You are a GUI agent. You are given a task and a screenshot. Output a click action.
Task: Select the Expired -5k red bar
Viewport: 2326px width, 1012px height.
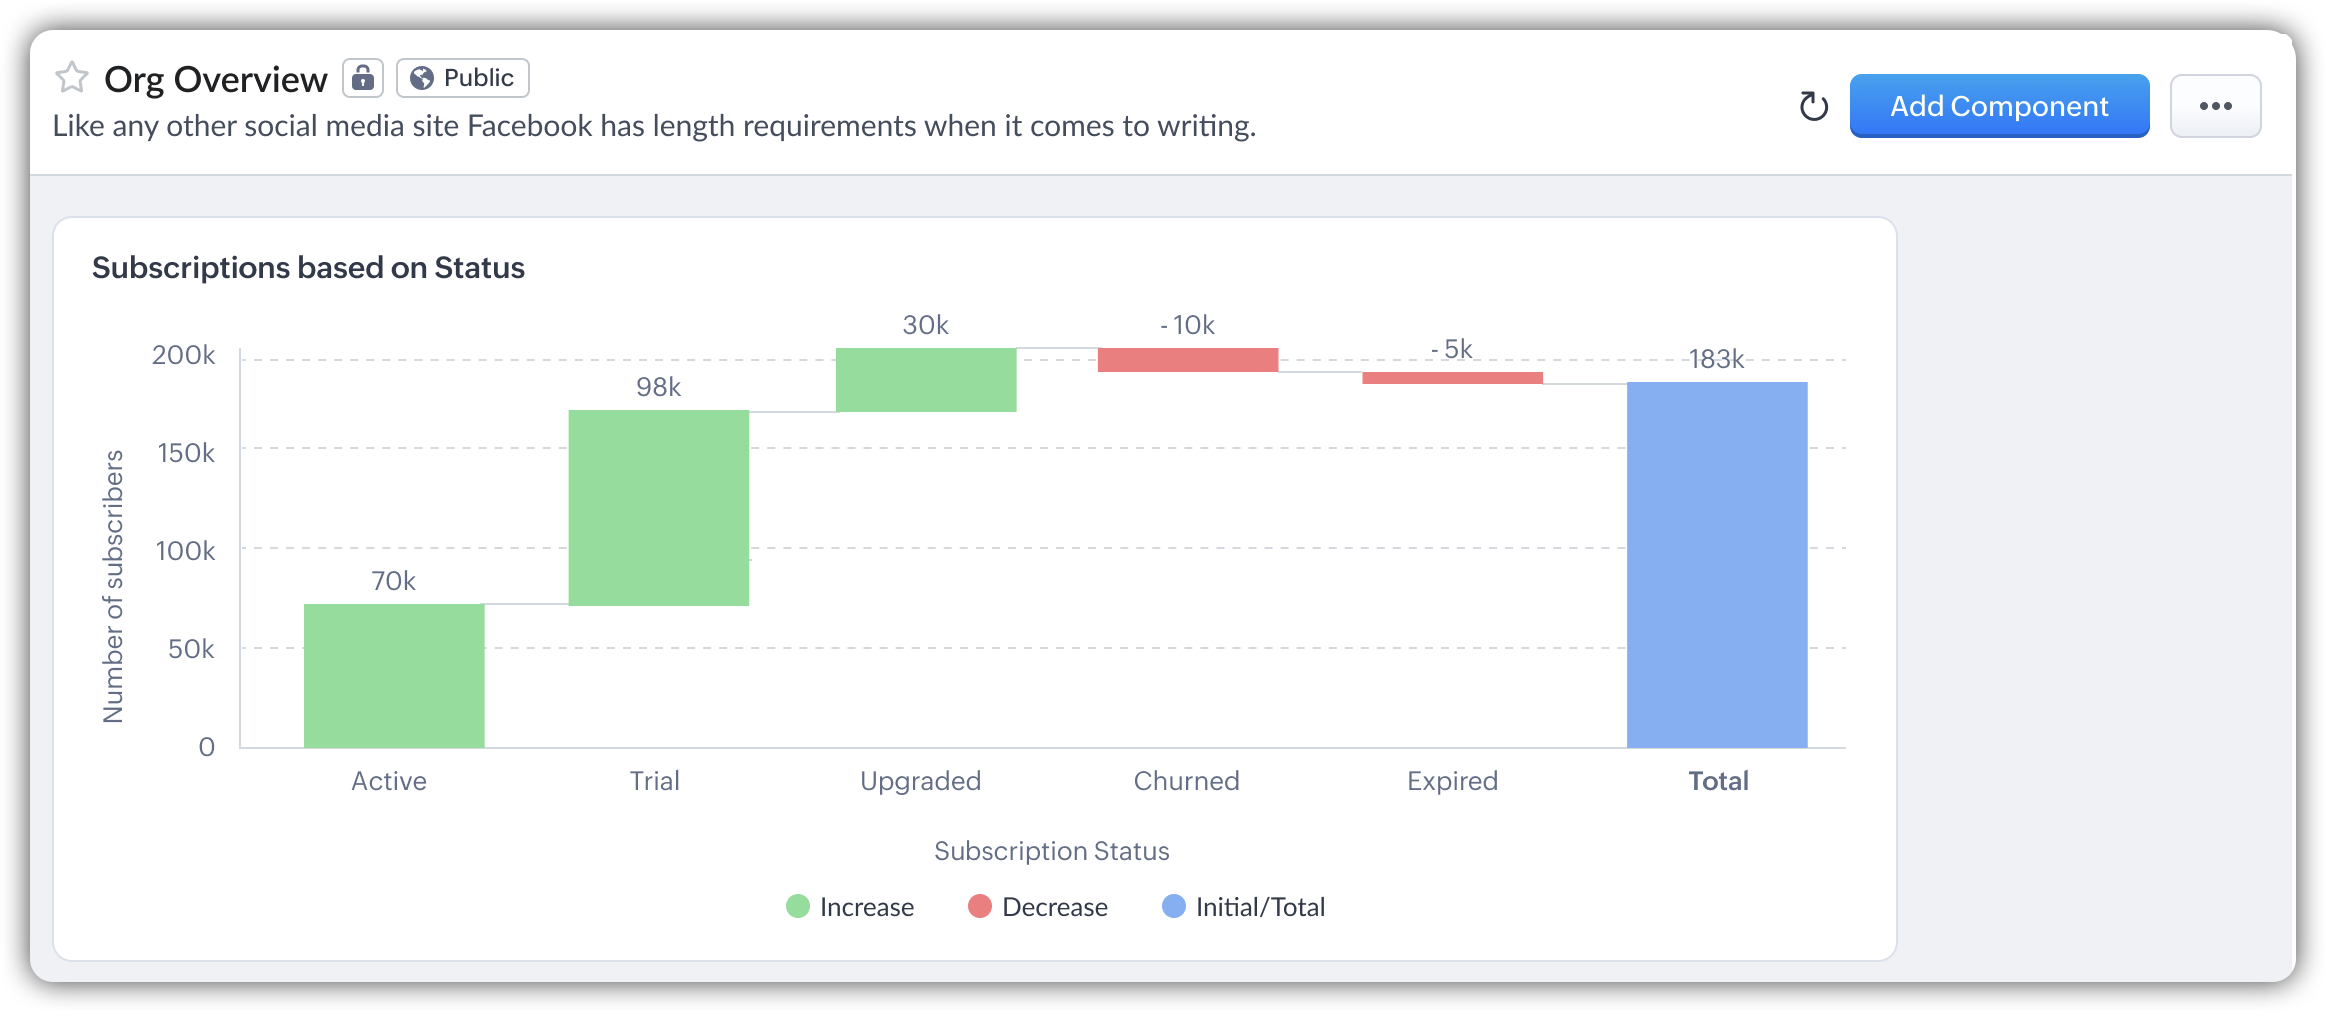click(1452, 378)
